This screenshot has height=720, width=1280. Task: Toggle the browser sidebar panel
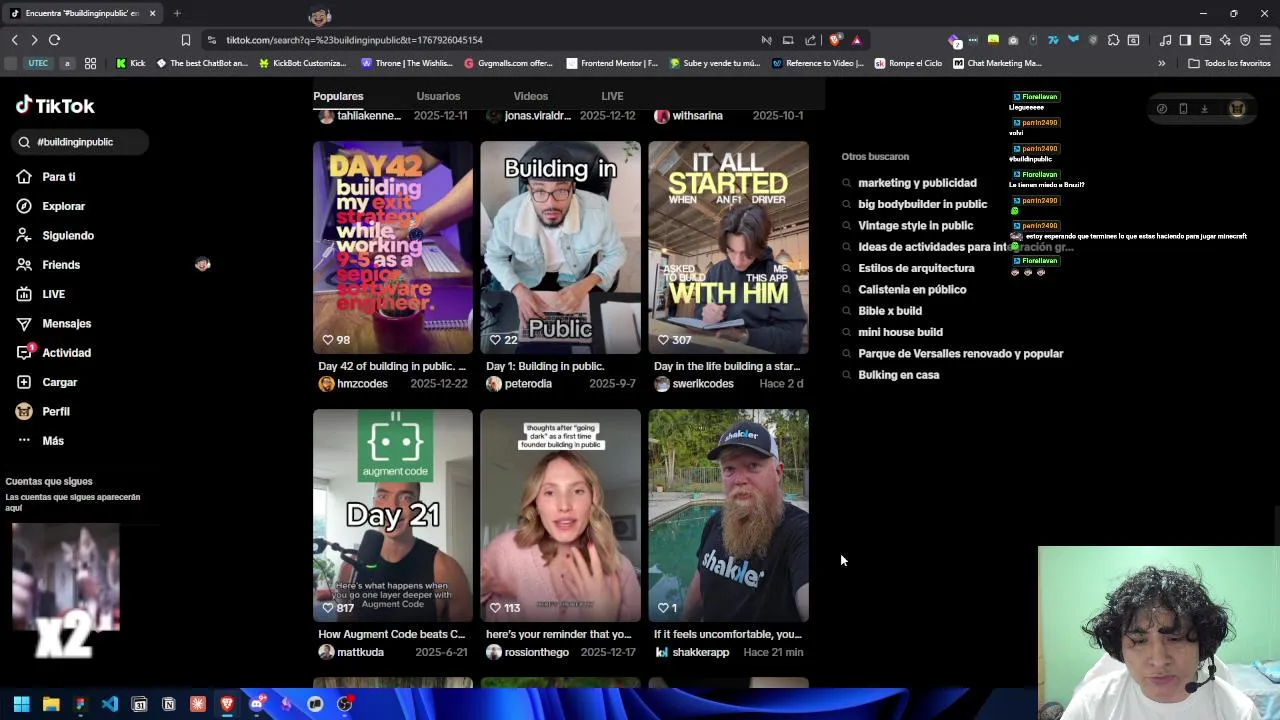1185,40
